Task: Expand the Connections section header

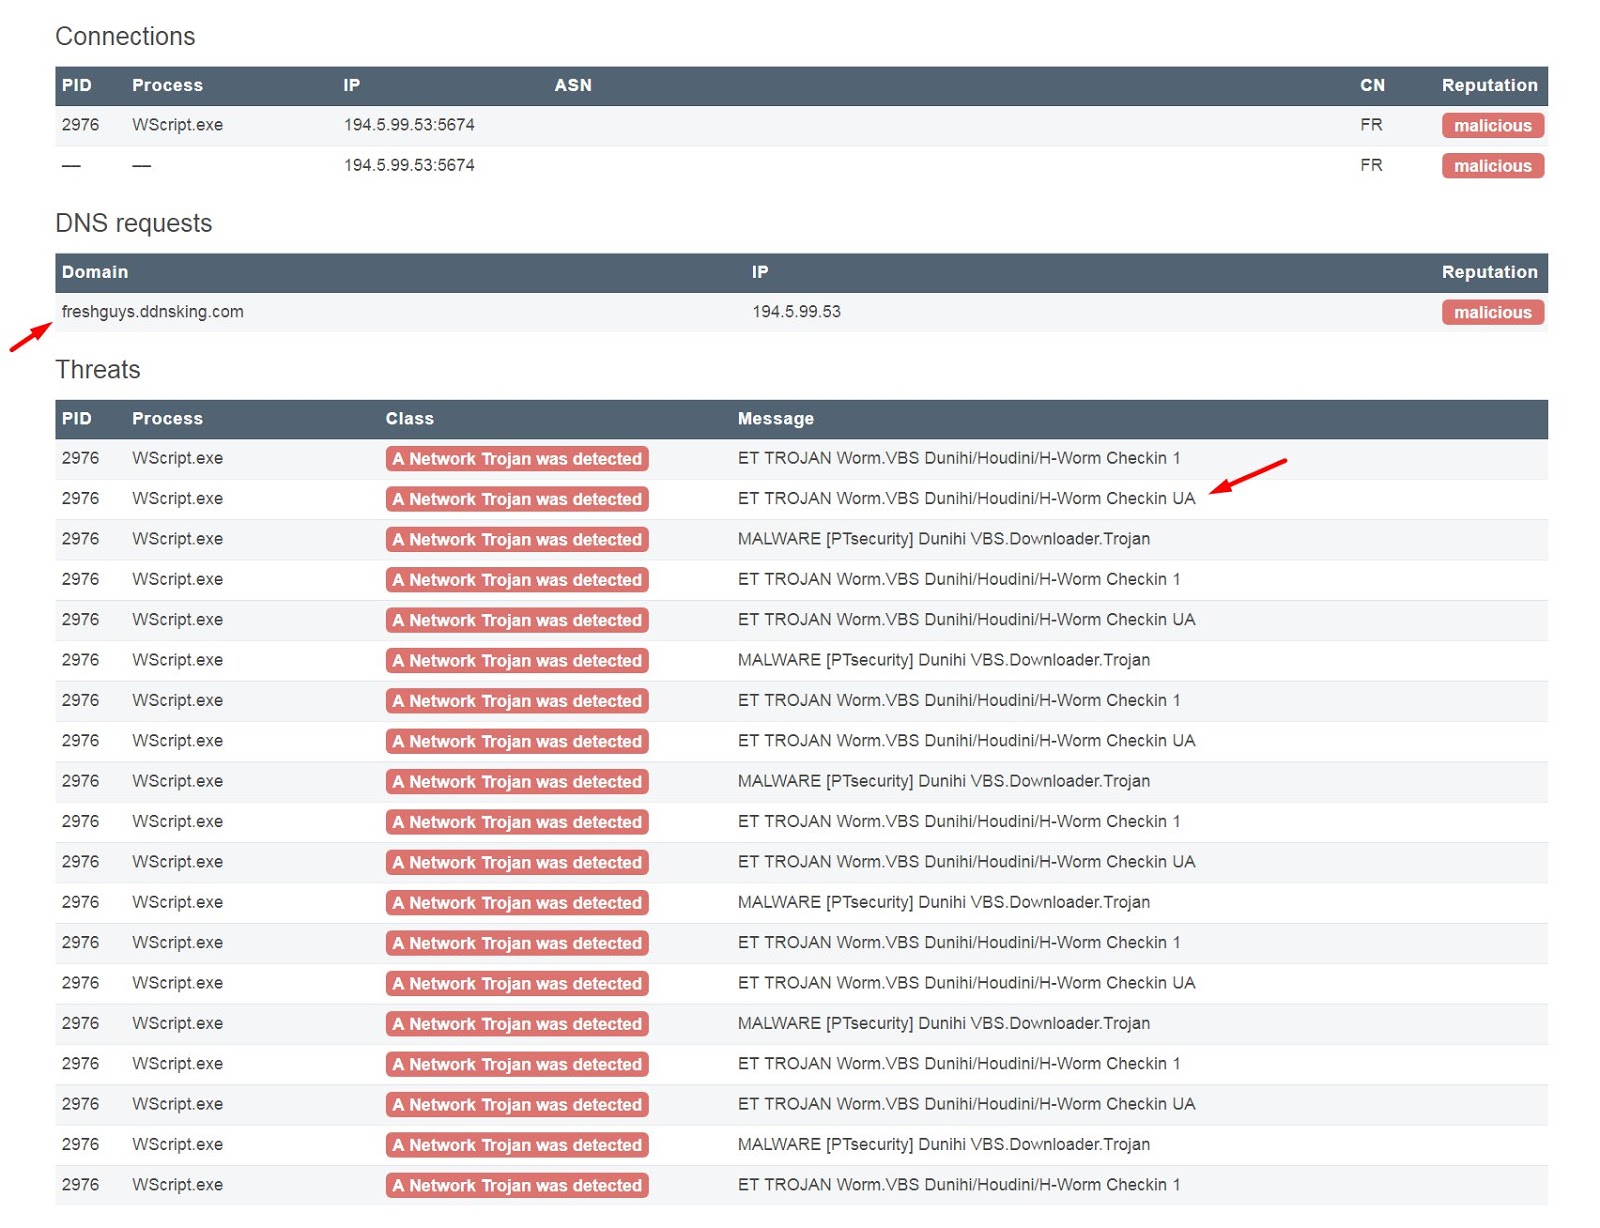Action: tap(125, 36)
